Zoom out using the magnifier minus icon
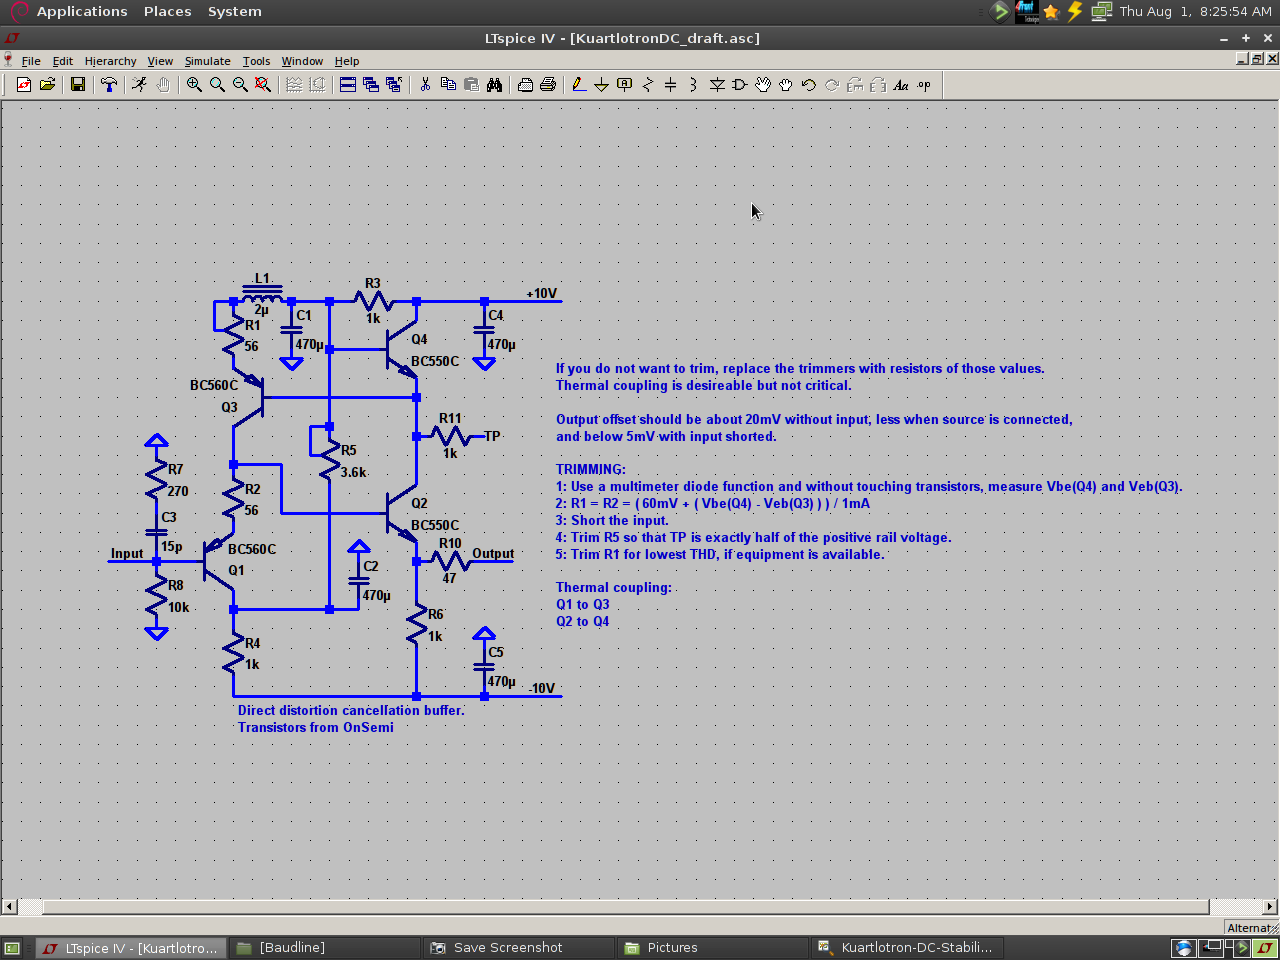Image resolution: width=1280 pixels, height=960 pixels. pyautogui.click(x=240, y=85)
